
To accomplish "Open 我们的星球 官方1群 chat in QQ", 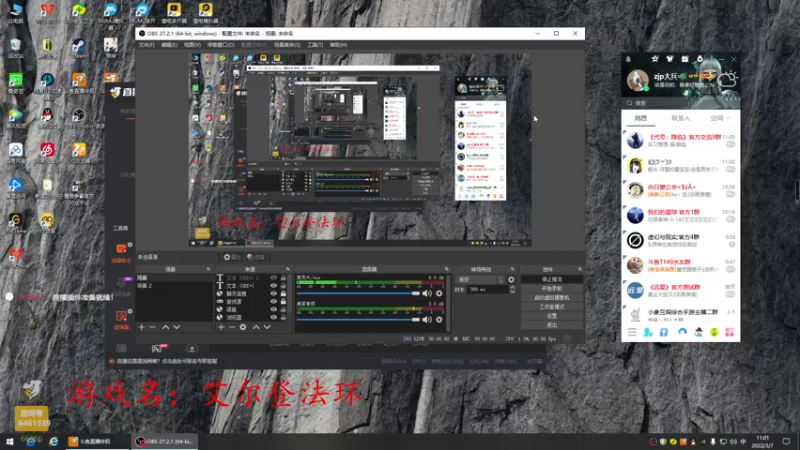I will tap(681, 215).
